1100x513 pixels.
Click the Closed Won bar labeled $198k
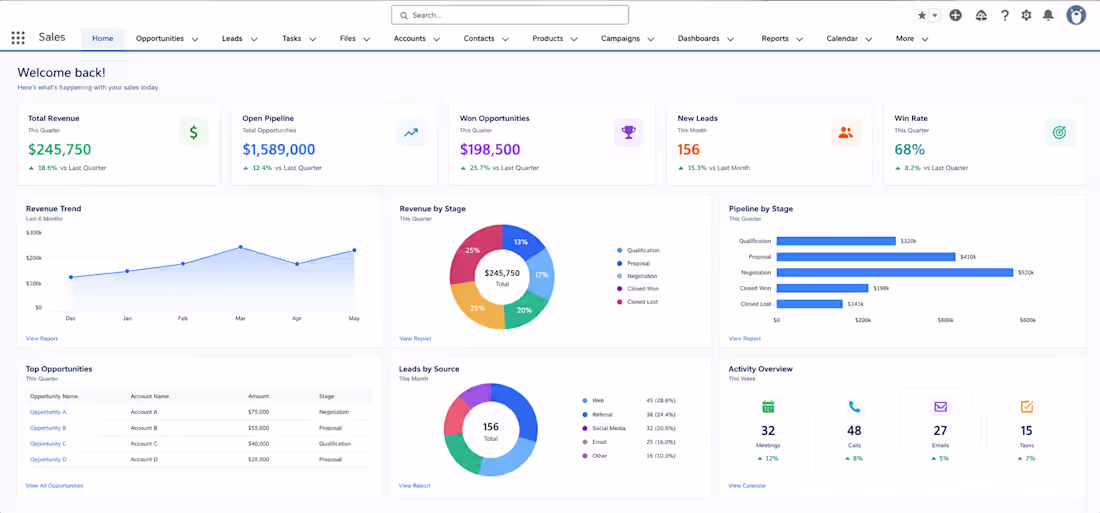(x=822, y=288)
